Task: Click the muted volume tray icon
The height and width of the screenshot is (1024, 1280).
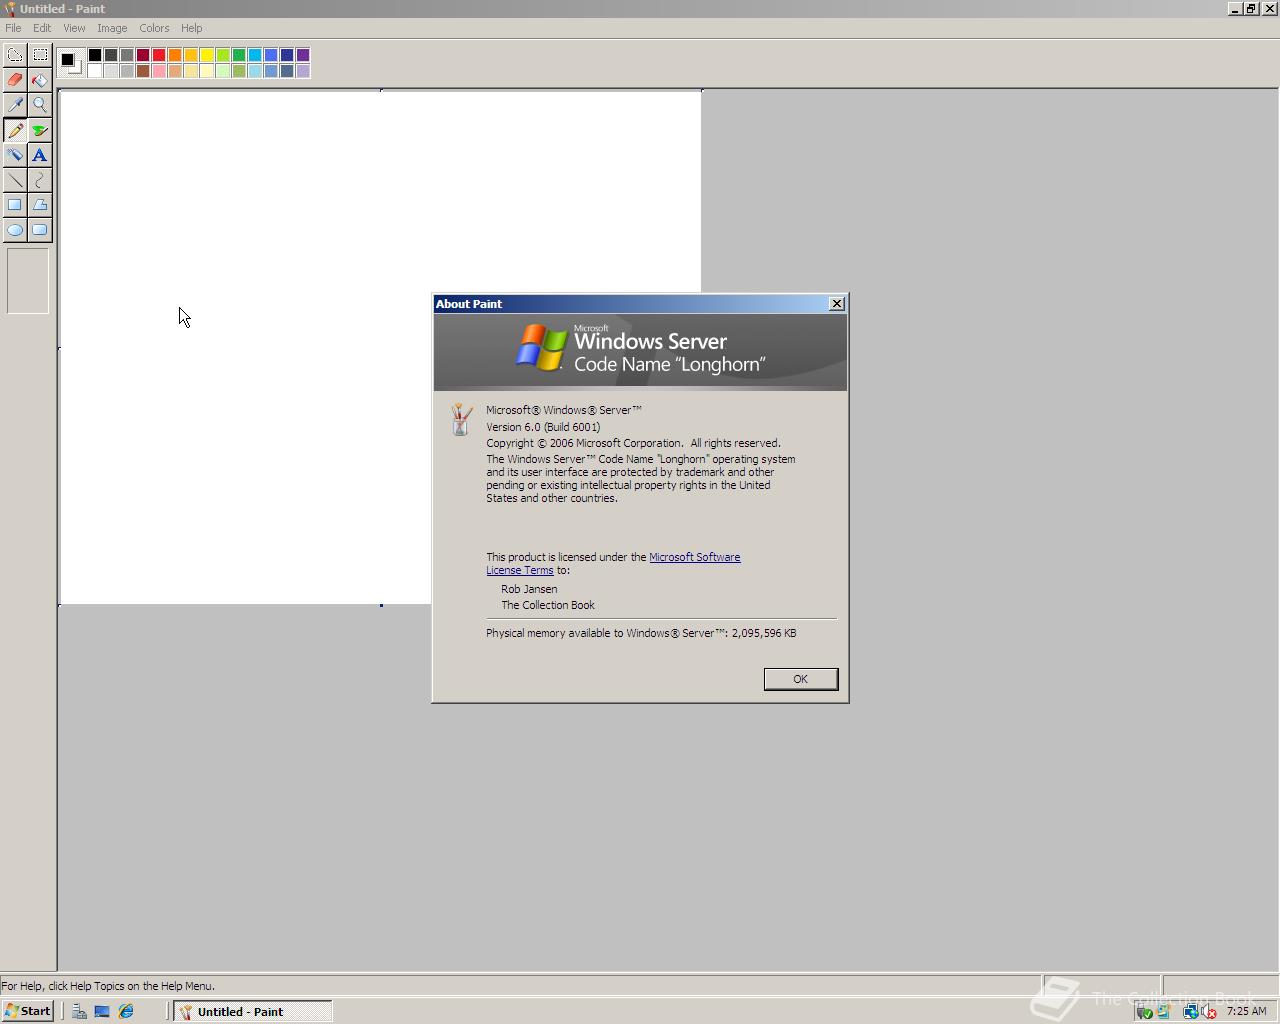Action: [x=1208, y=1012]
